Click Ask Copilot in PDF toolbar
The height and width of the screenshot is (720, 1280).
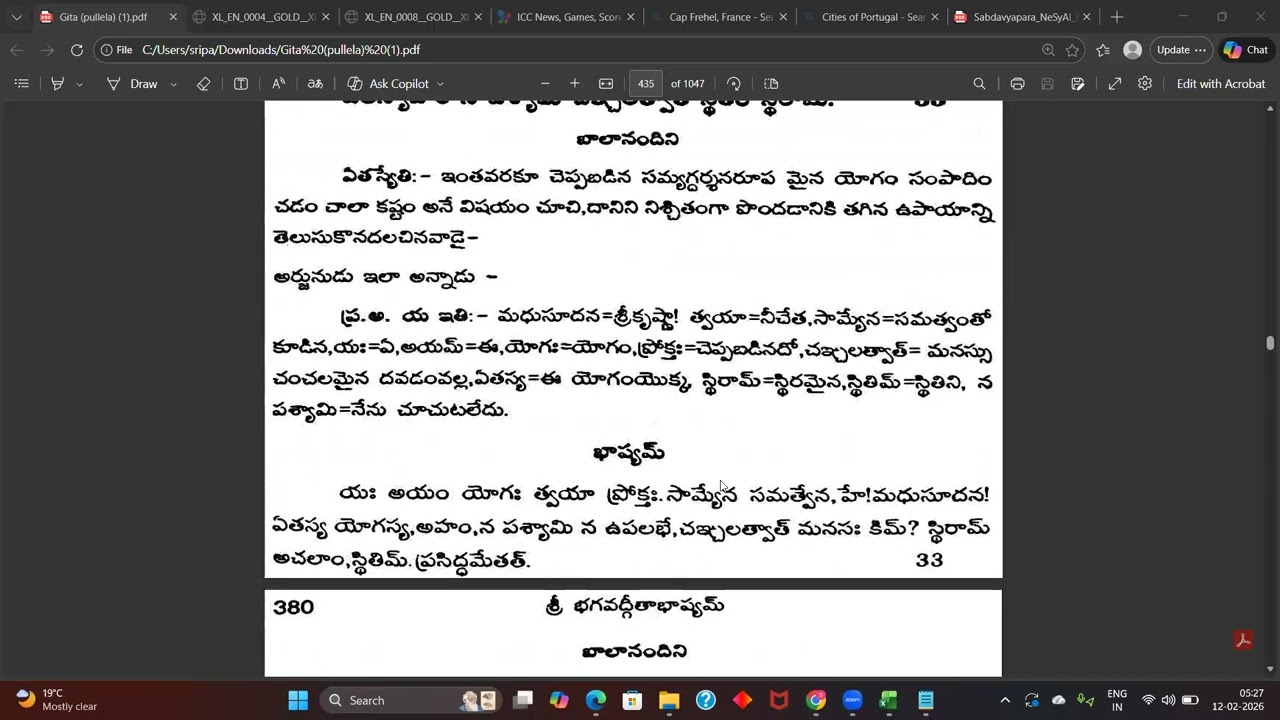pos(388,84)
